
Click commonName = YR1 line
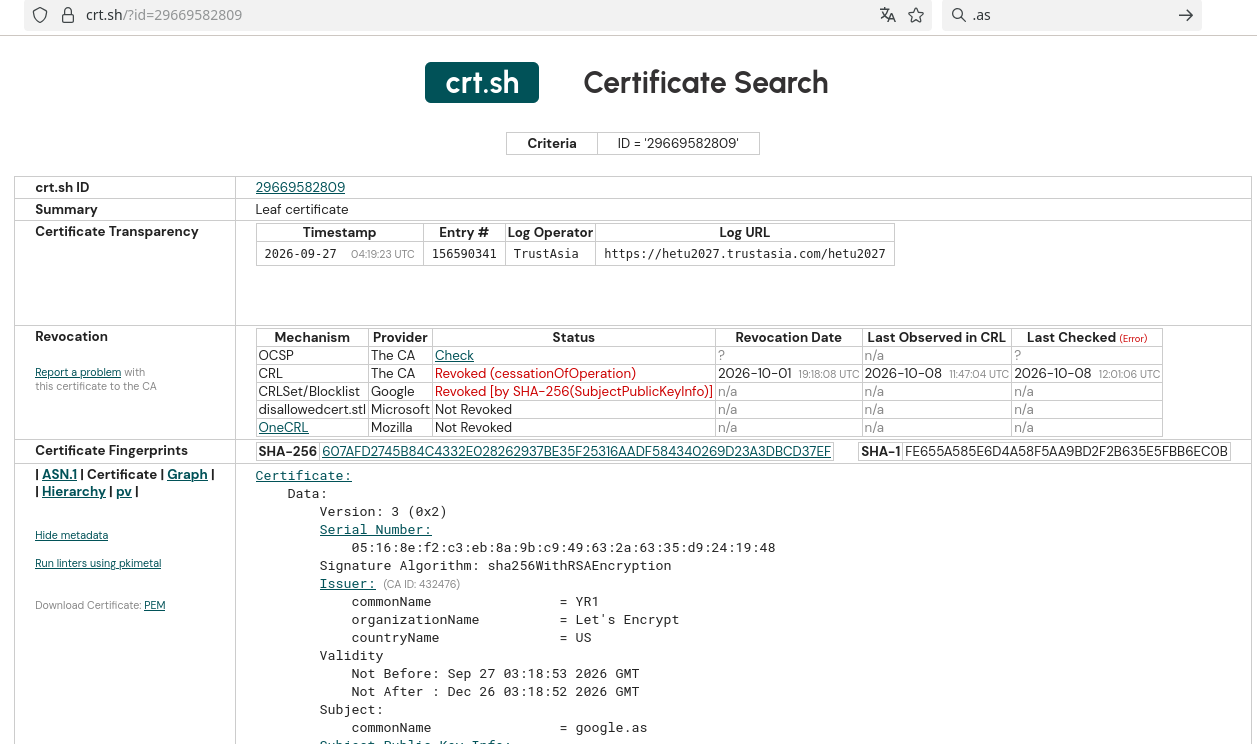tap(475, 602)
